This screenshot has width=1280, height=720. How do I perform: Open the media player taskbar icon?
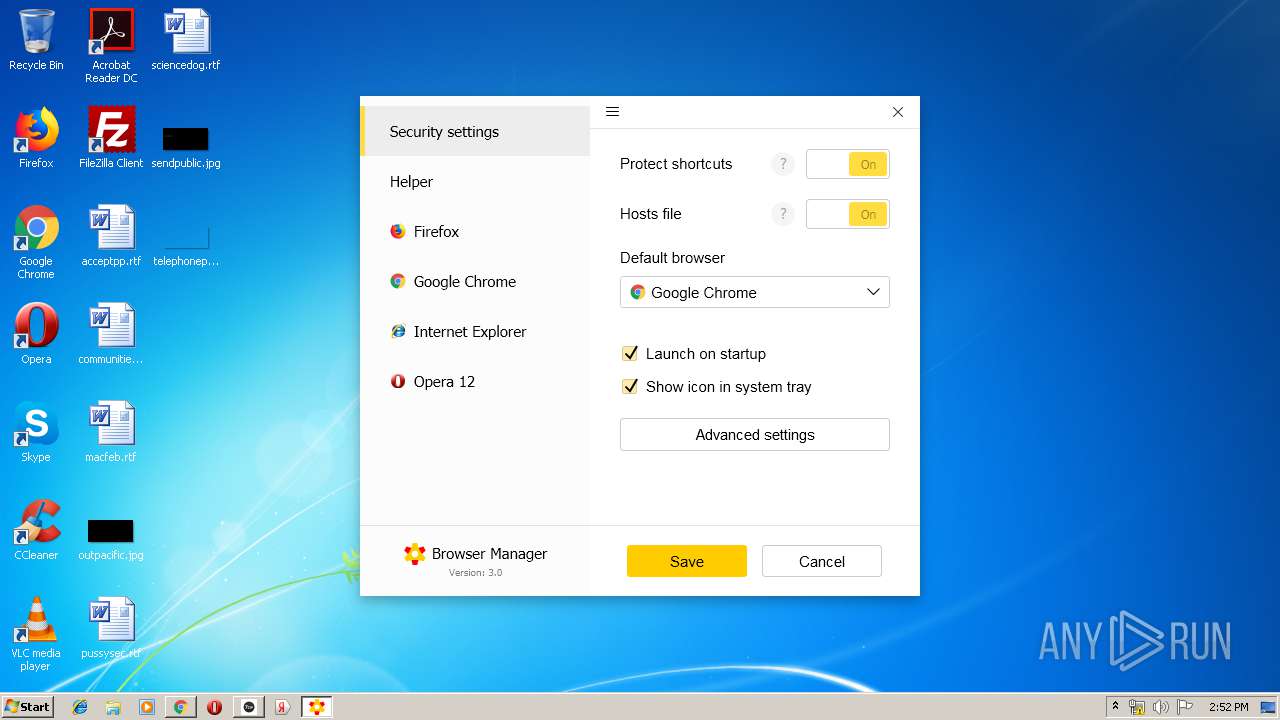147,707
